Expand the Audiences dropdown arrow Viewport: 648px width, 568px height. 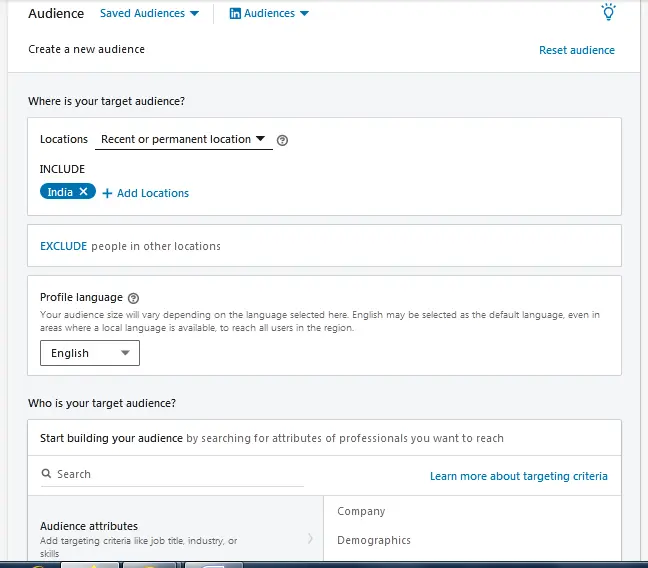click(304, 14)
